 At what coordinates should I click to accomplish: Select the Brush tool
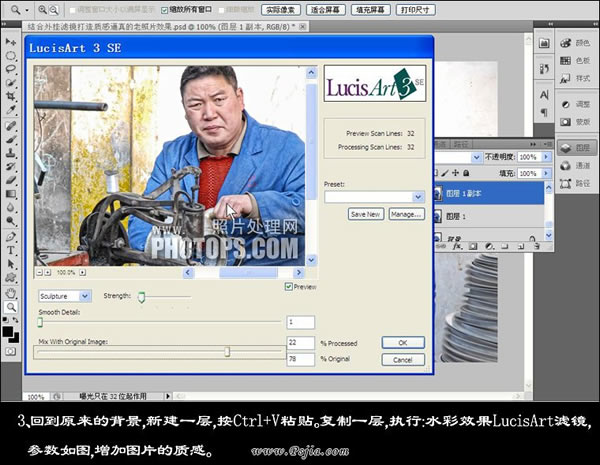[11, 139]
